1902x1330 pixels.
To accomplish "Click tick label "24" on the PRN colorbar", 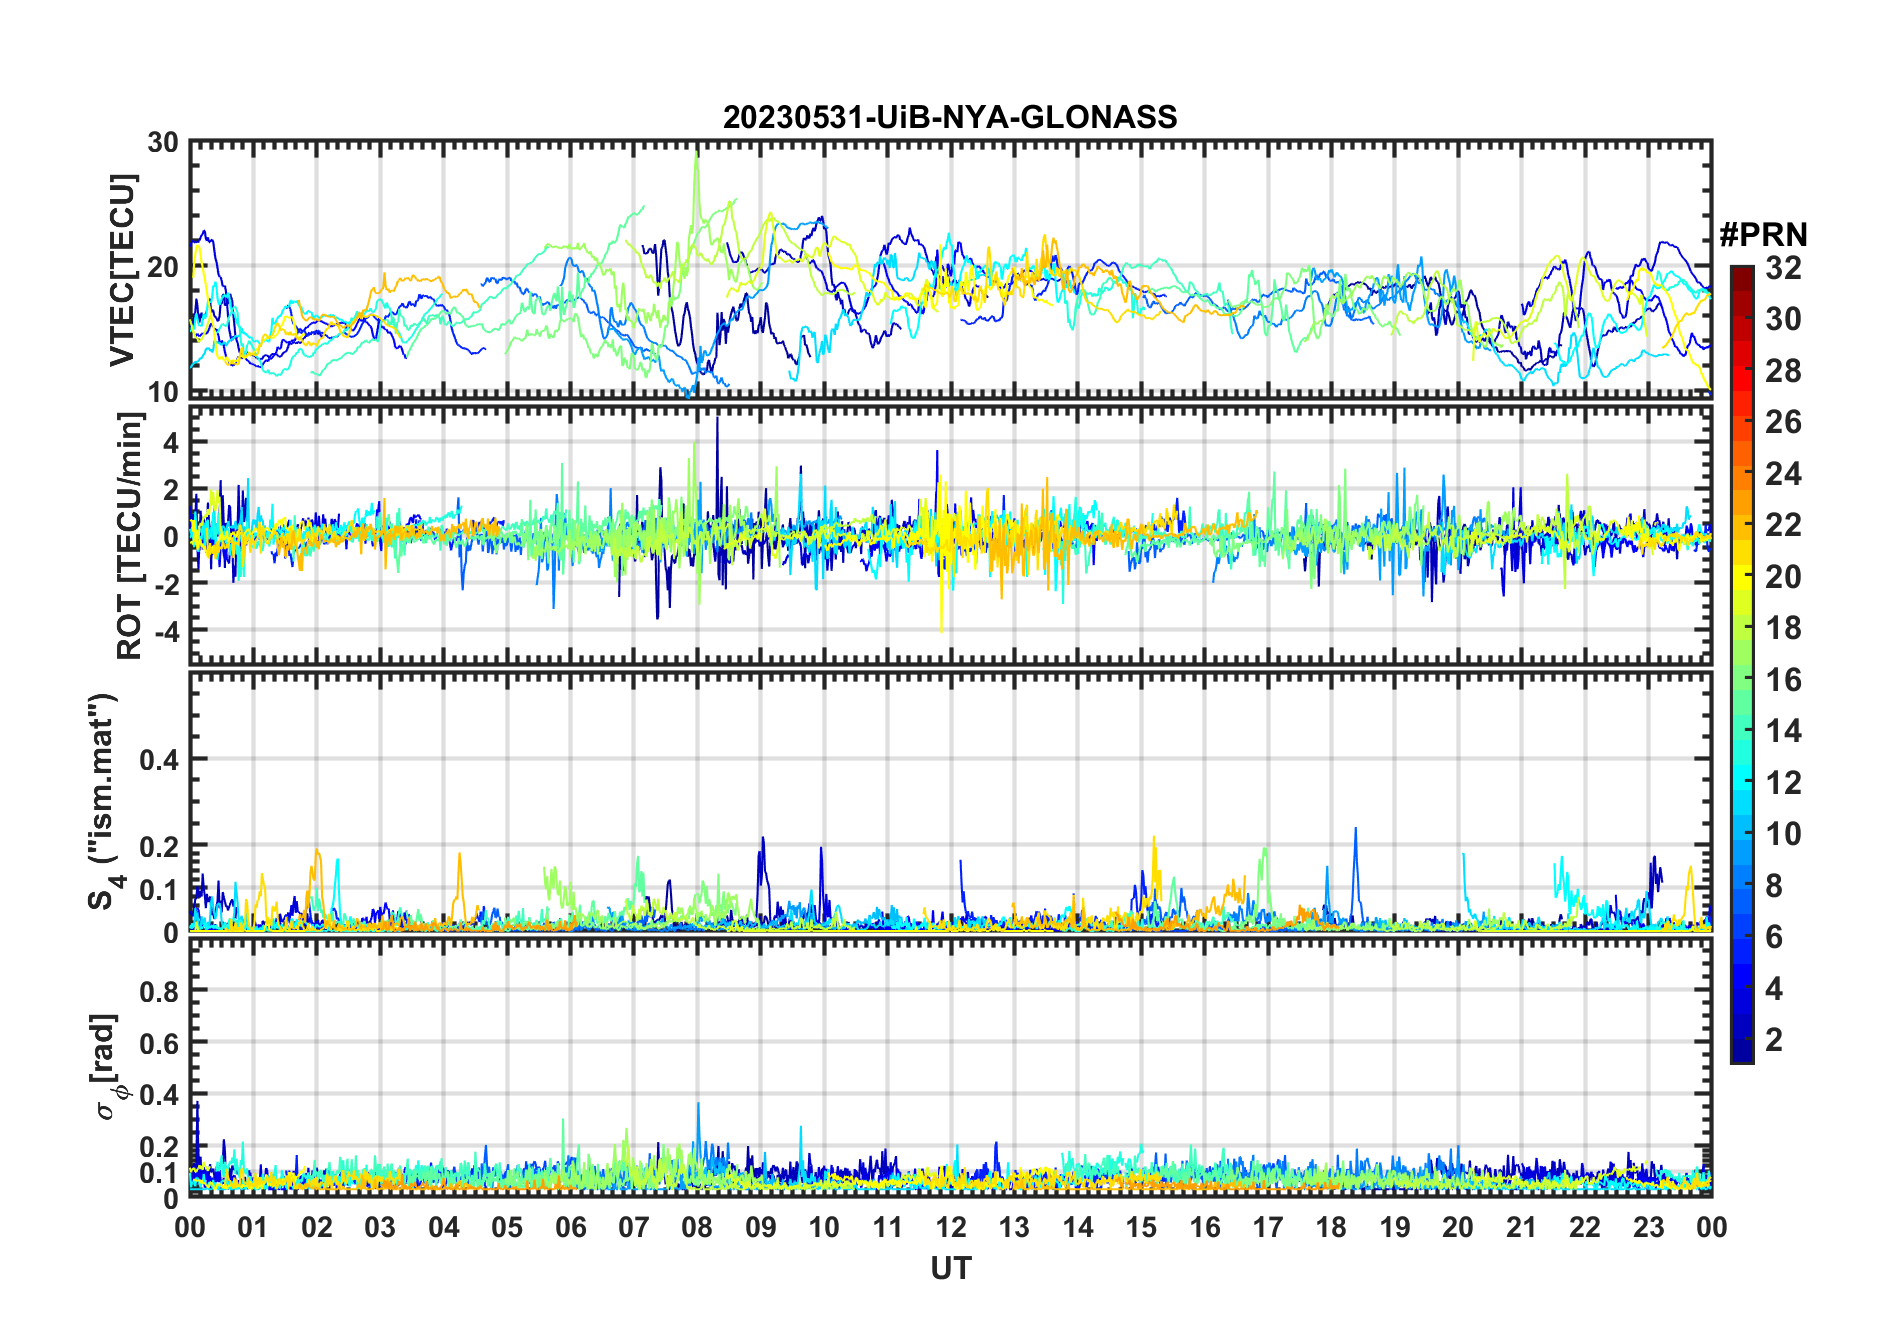I will pyautogui.click(x=1783, y=474).
